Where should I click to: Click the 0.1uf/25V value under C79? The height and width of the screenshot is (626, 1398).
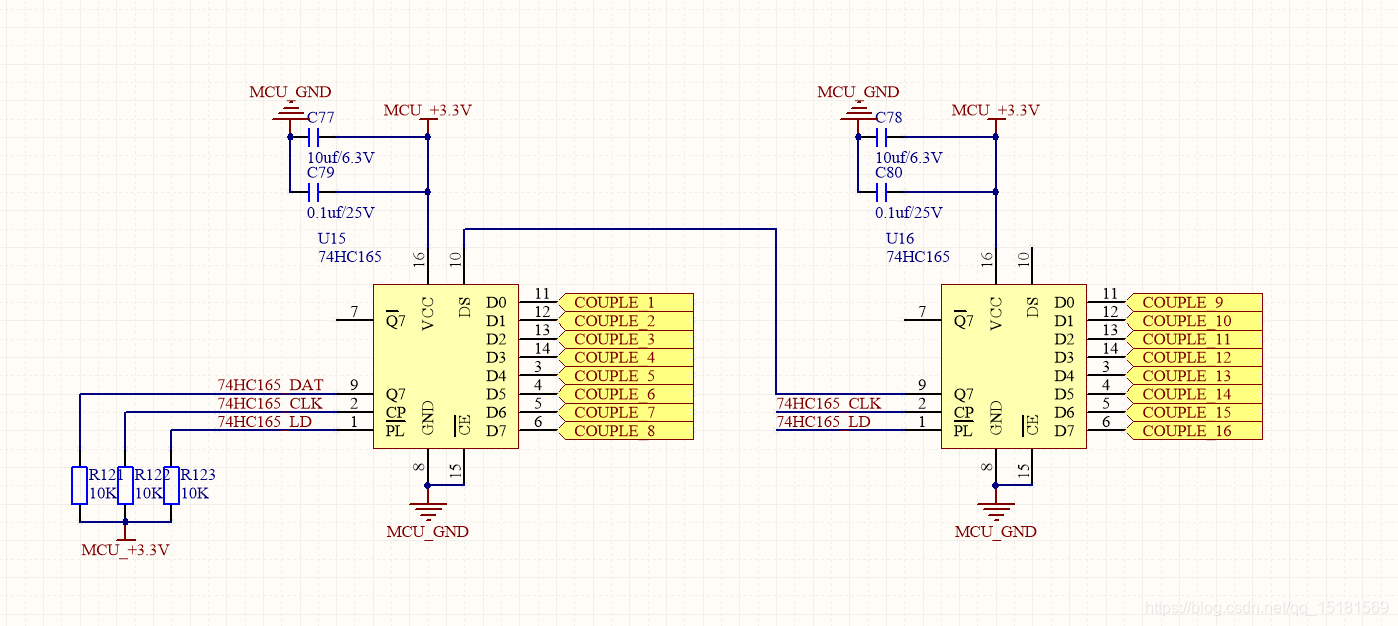point(340,213)
